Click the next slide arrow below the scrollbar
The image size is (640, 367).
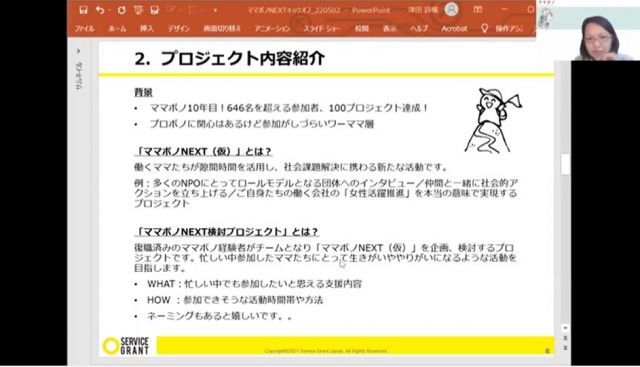(x=565, y=348)
